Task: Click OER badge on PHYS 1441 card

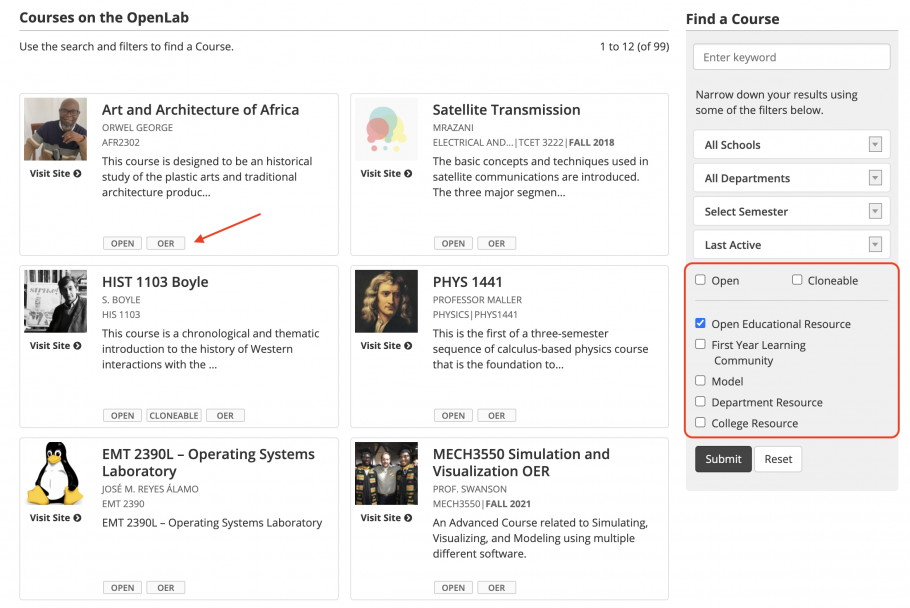Action: pyautogui.click(x=497, y=415)
